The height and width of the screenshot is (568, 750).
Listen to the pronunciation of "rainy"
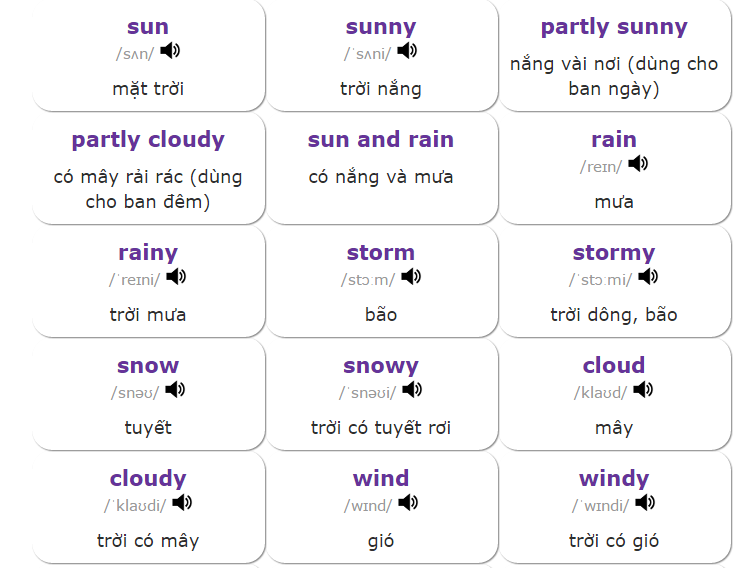point(177,277)
